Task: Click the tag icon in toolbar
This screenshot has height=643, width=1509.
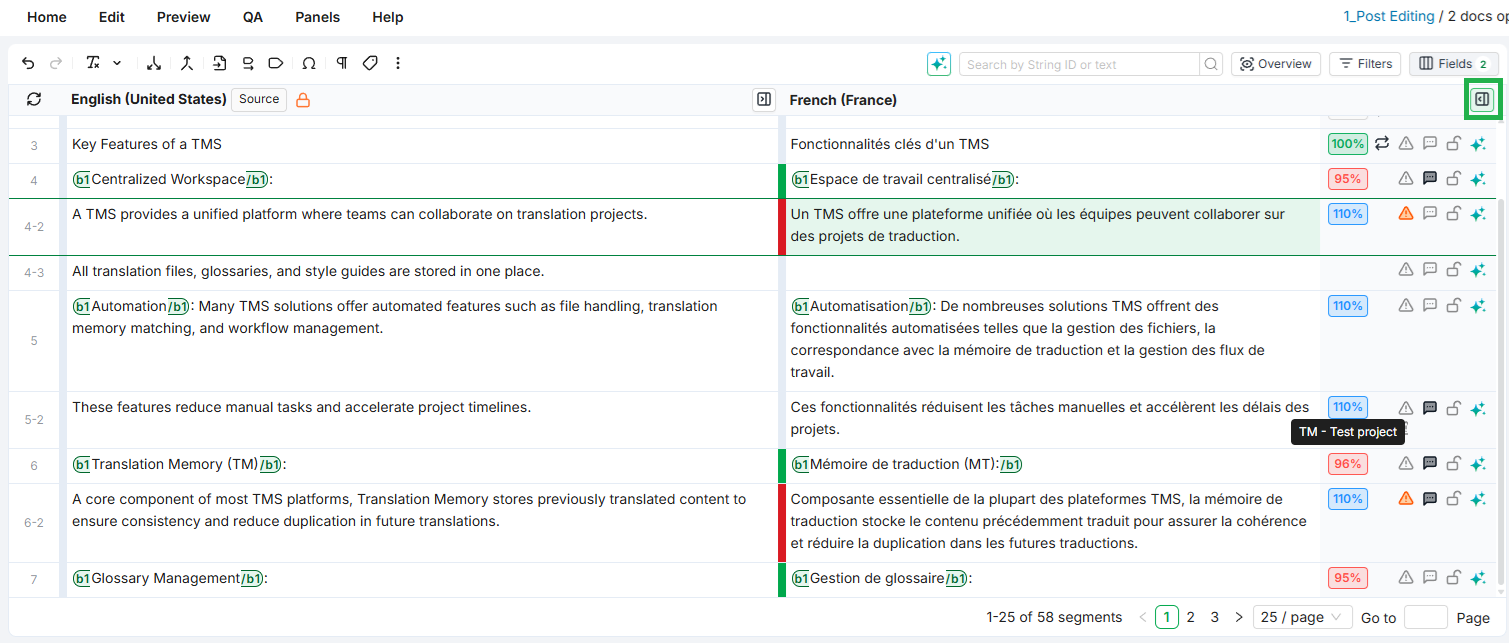Action: tap(370, 64)
